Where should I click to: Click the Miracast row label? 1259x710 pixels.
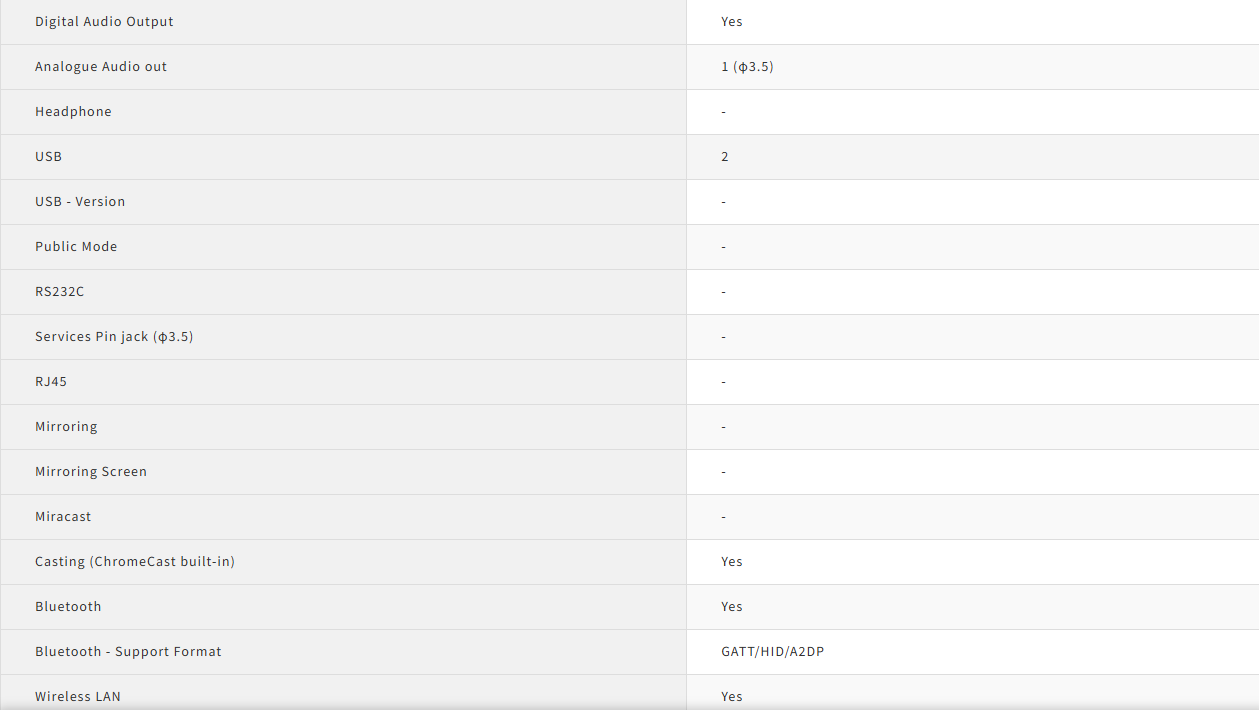coord(63,517)
